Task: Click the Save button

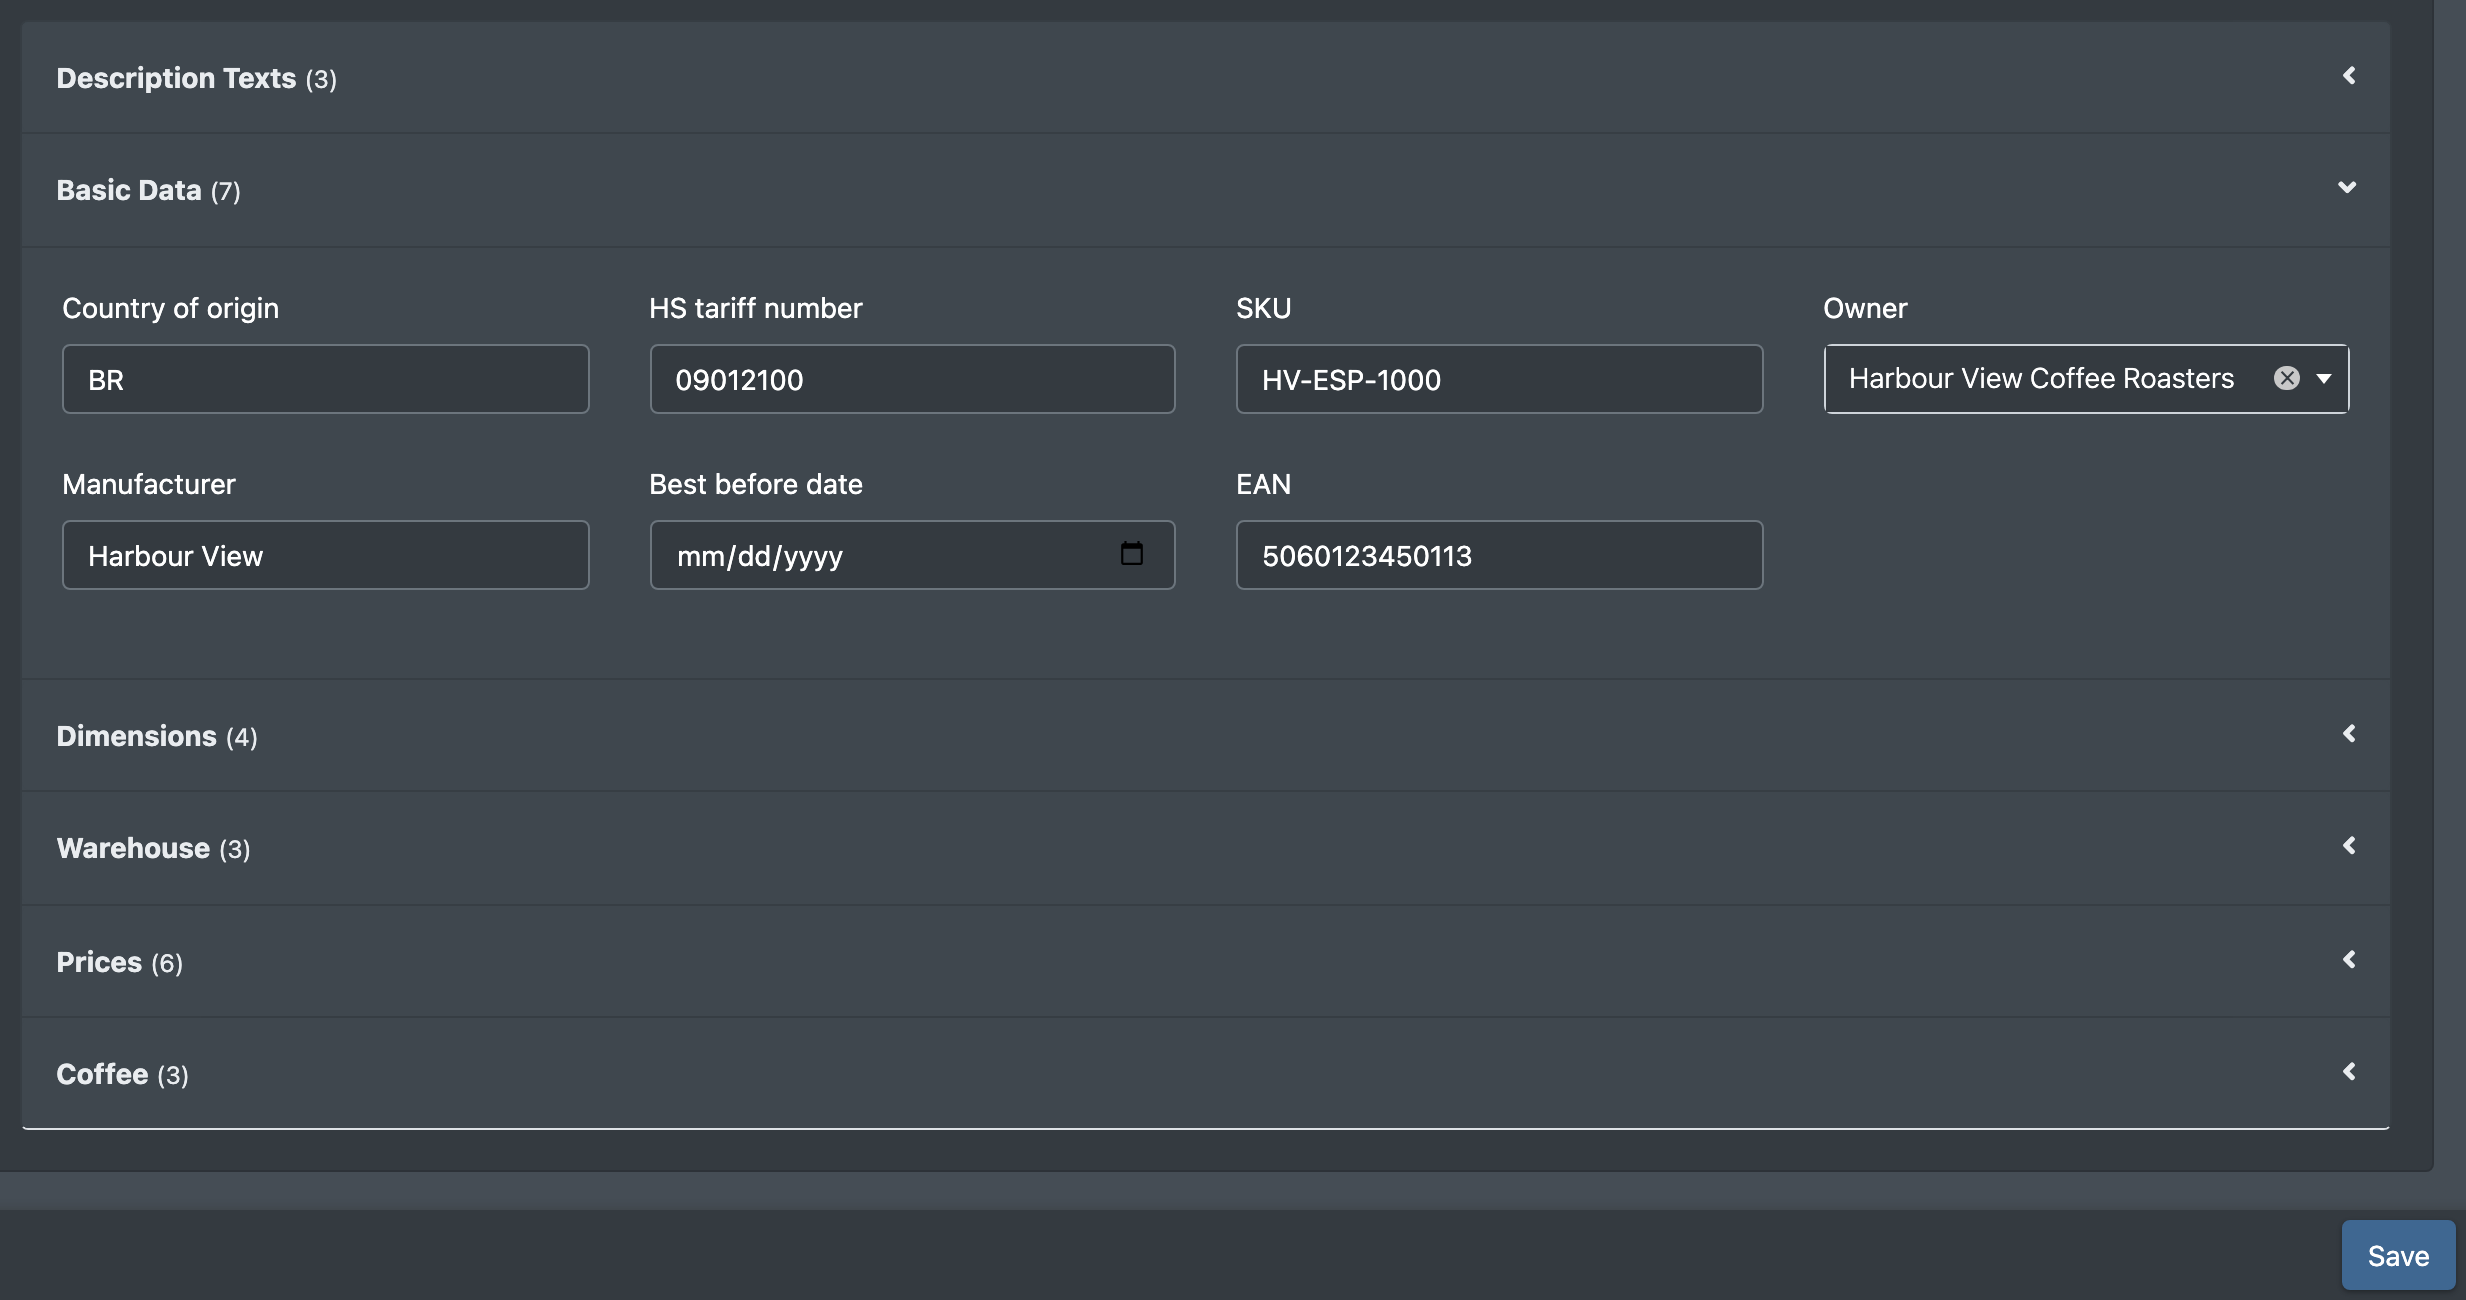Action: click(x=2398, y=1255)
